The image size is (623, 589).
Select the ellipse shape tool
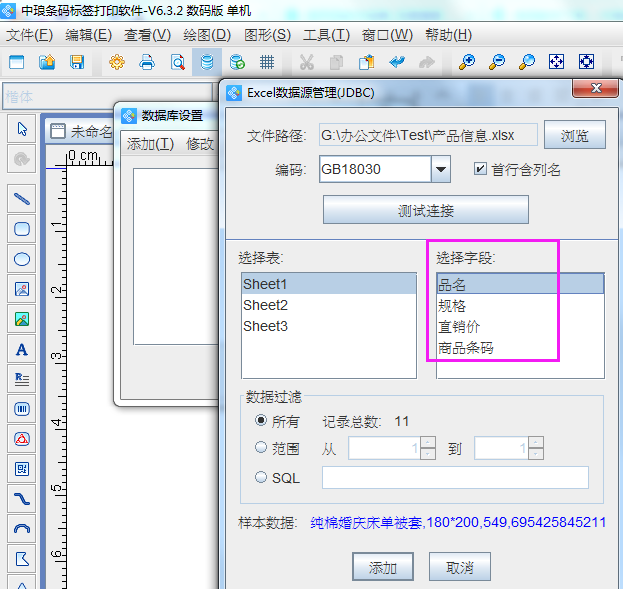point(21,259)
